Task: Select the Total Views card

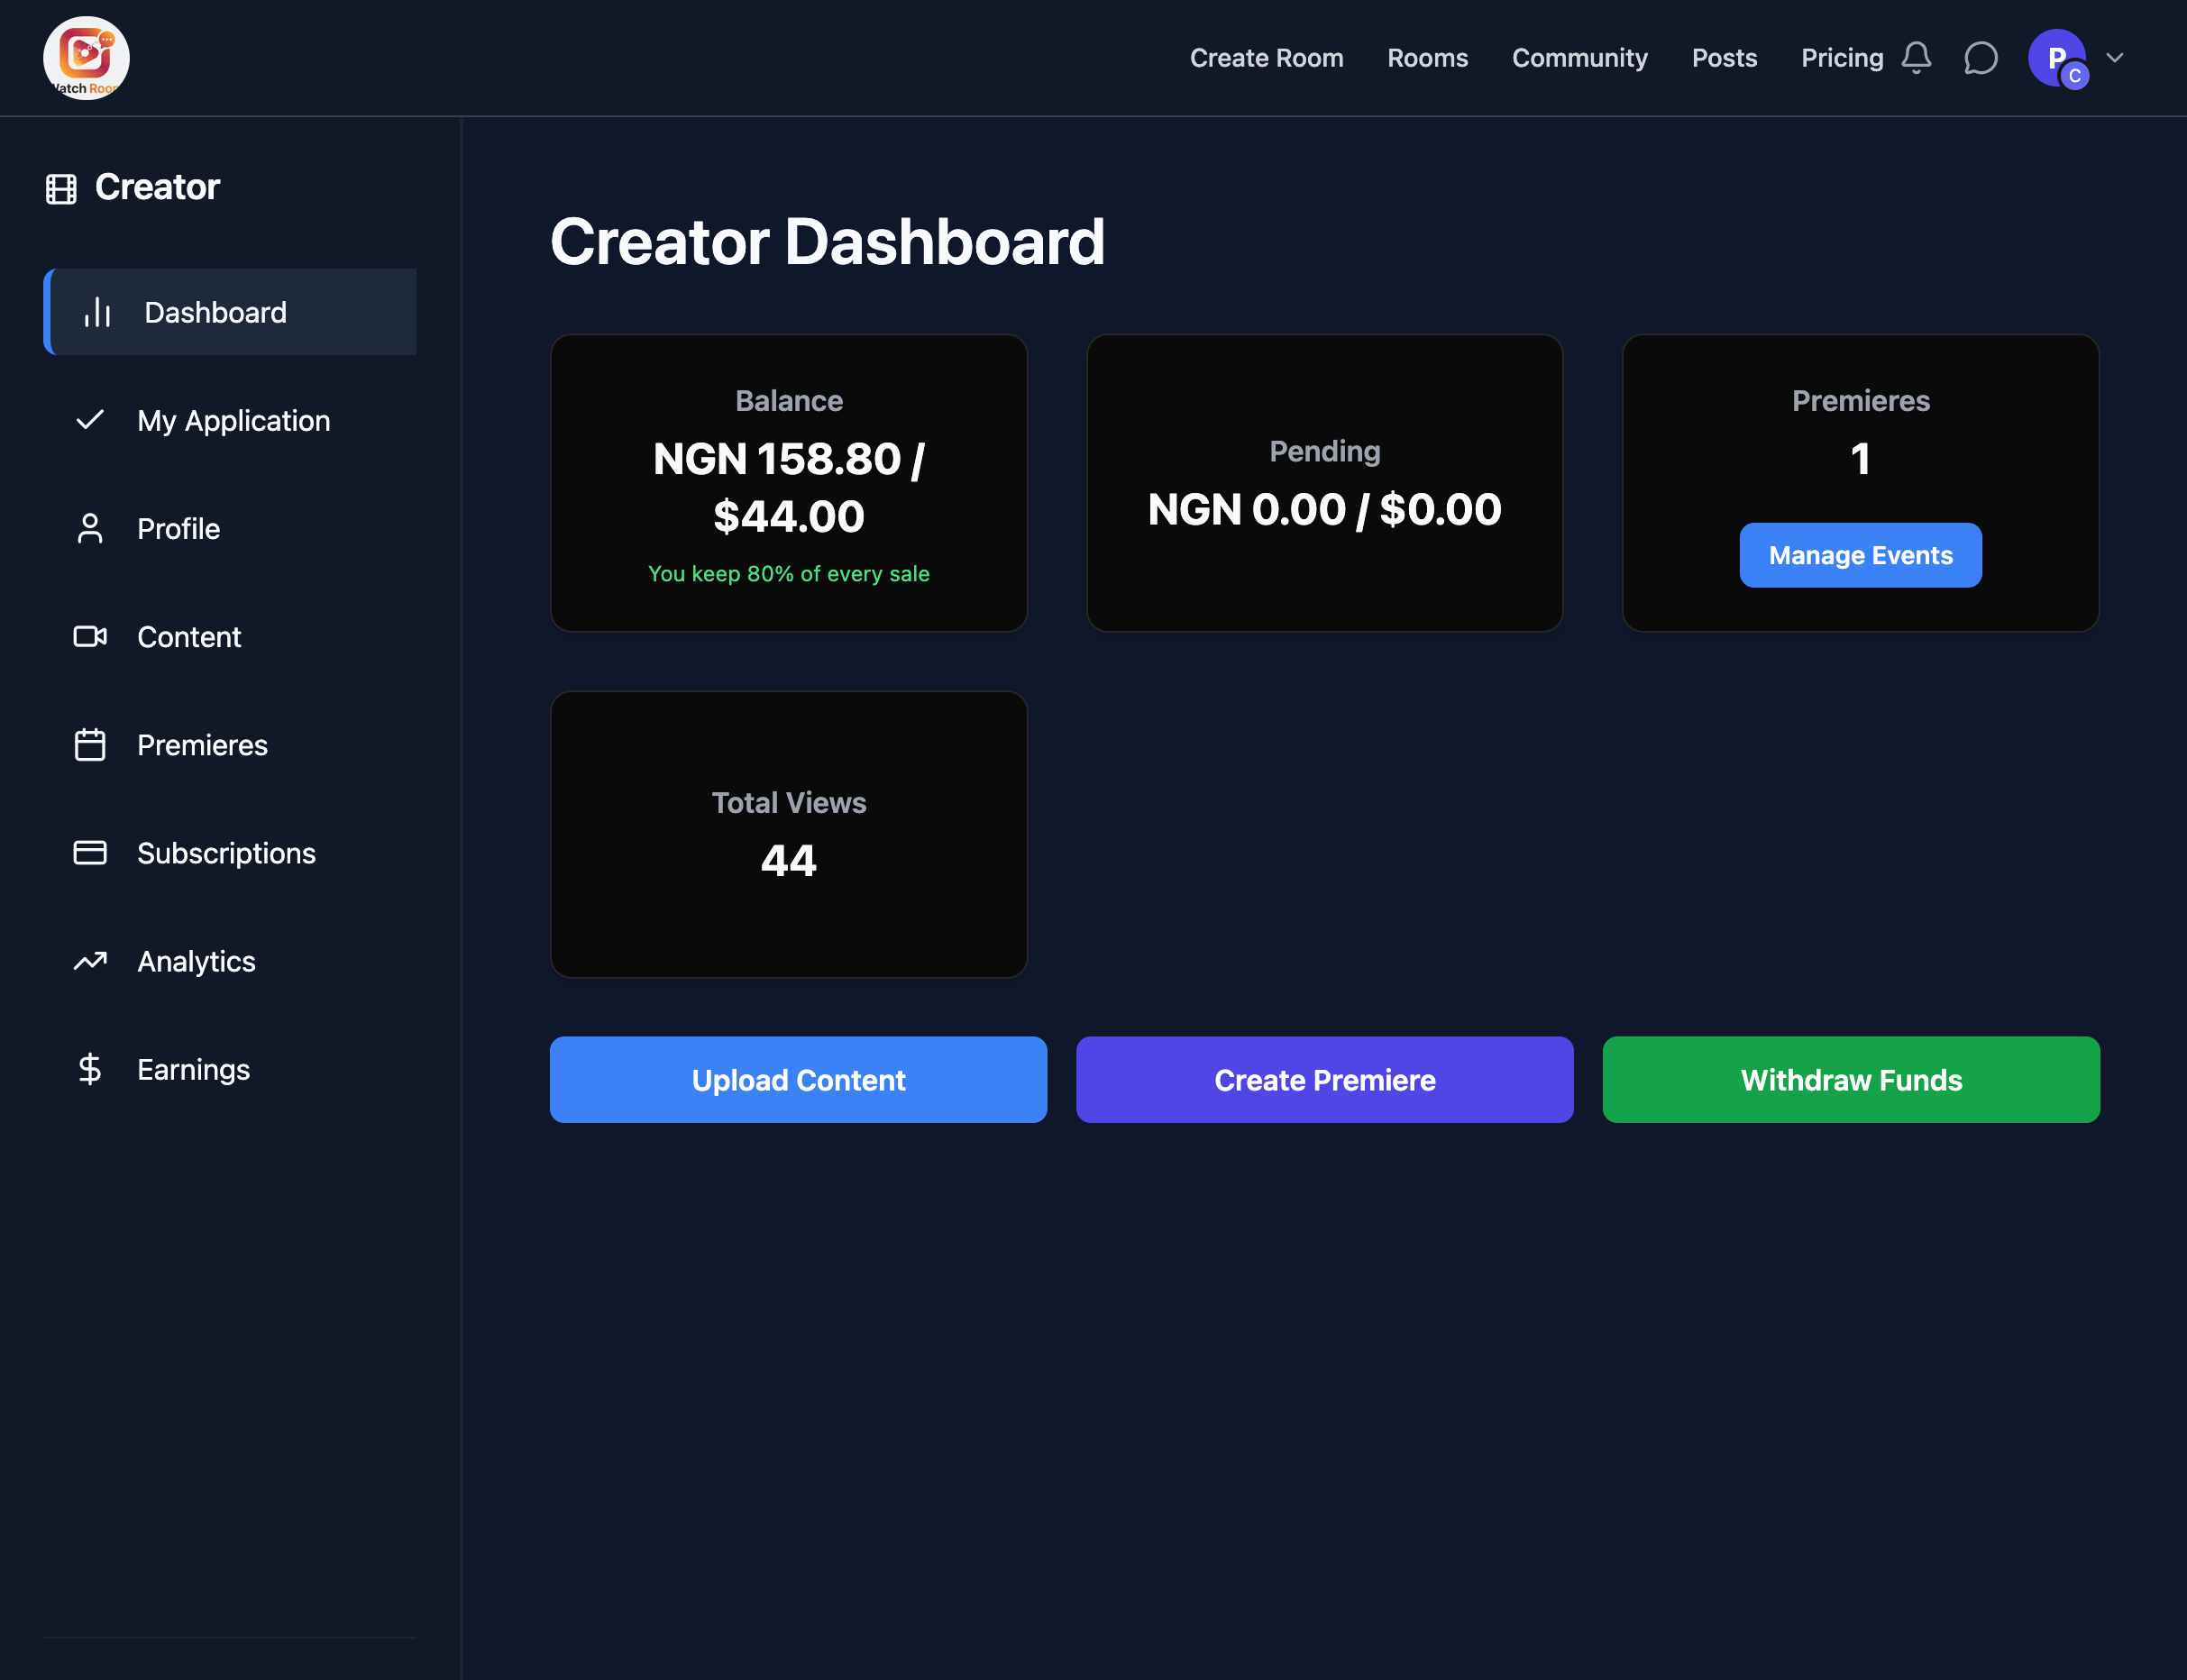Action: [x=788, y=833]
